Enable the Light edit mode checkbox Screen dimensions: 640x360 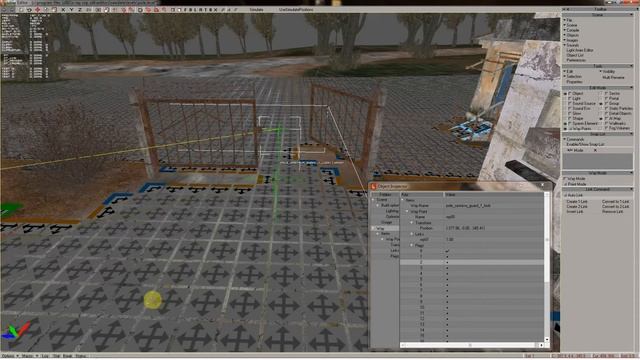[570, 98]
